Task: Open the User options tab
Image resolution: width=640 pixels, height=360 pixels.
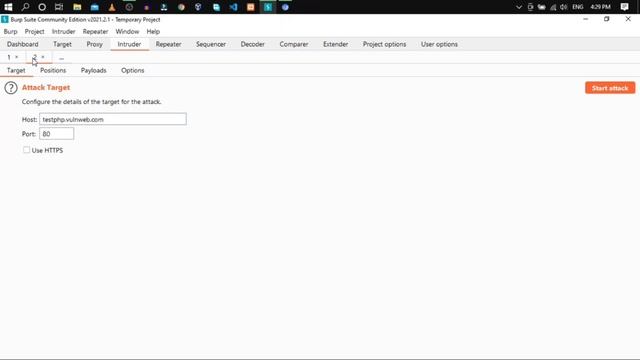Action: click(x=439, y=44)
